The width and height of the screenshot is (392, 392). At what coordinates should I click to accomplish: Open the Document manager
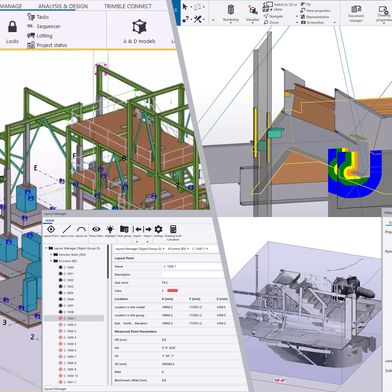[x=356, y=13]
